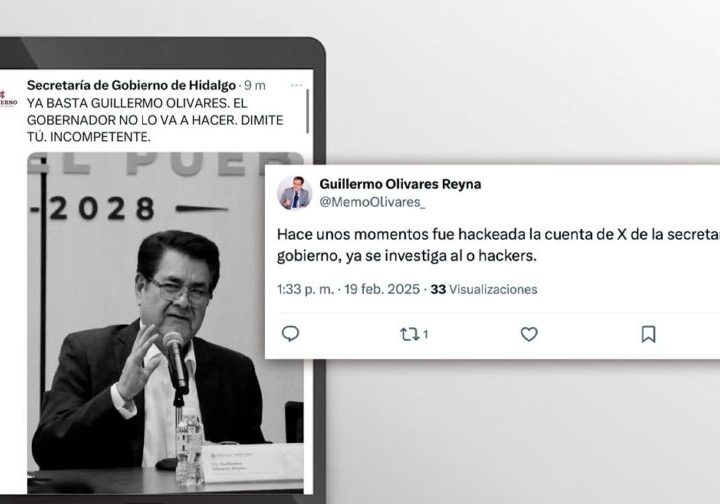Open the black and white press photo
The width and height of the screenshot is (720, 504).
pos(165,323)
